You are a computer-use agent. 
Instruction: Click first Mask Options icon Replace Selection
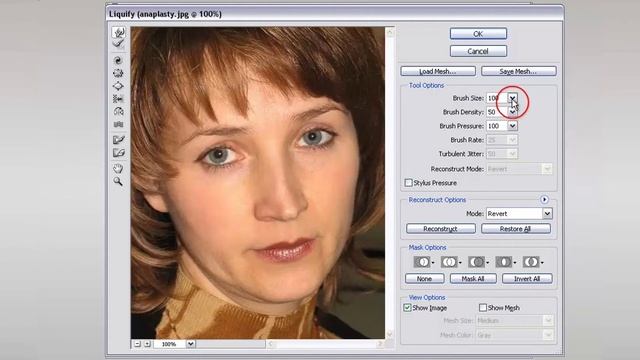tap(422, 262)
